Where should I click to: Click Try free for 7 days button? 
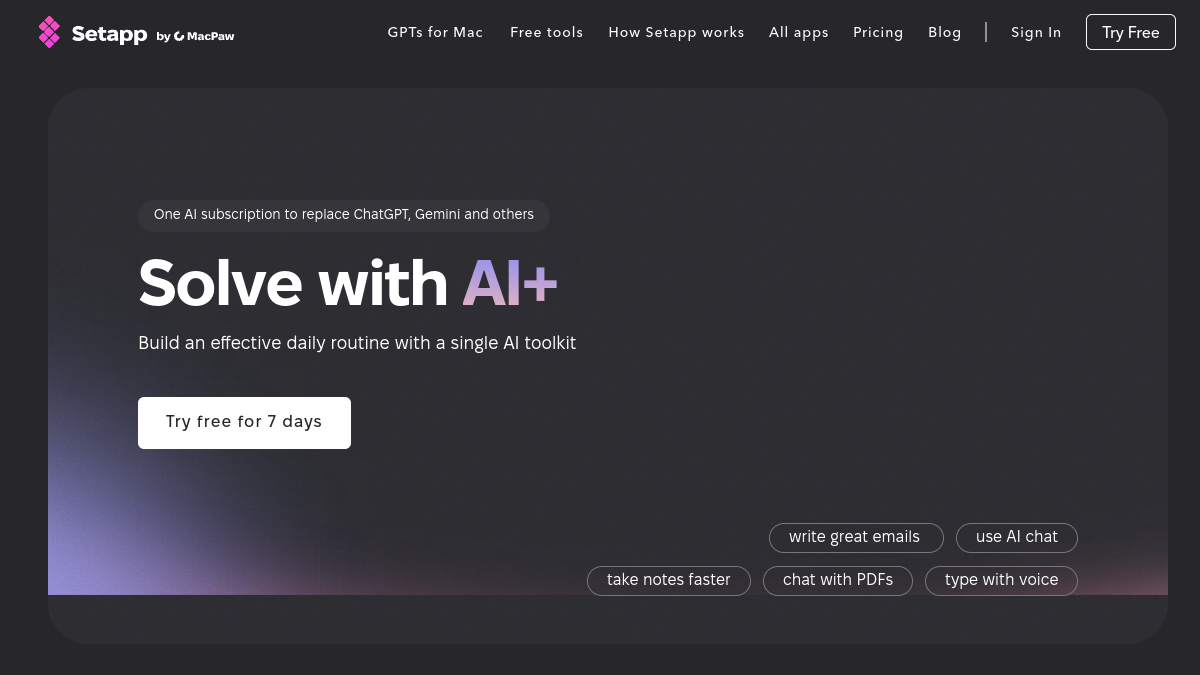point(244,422)
